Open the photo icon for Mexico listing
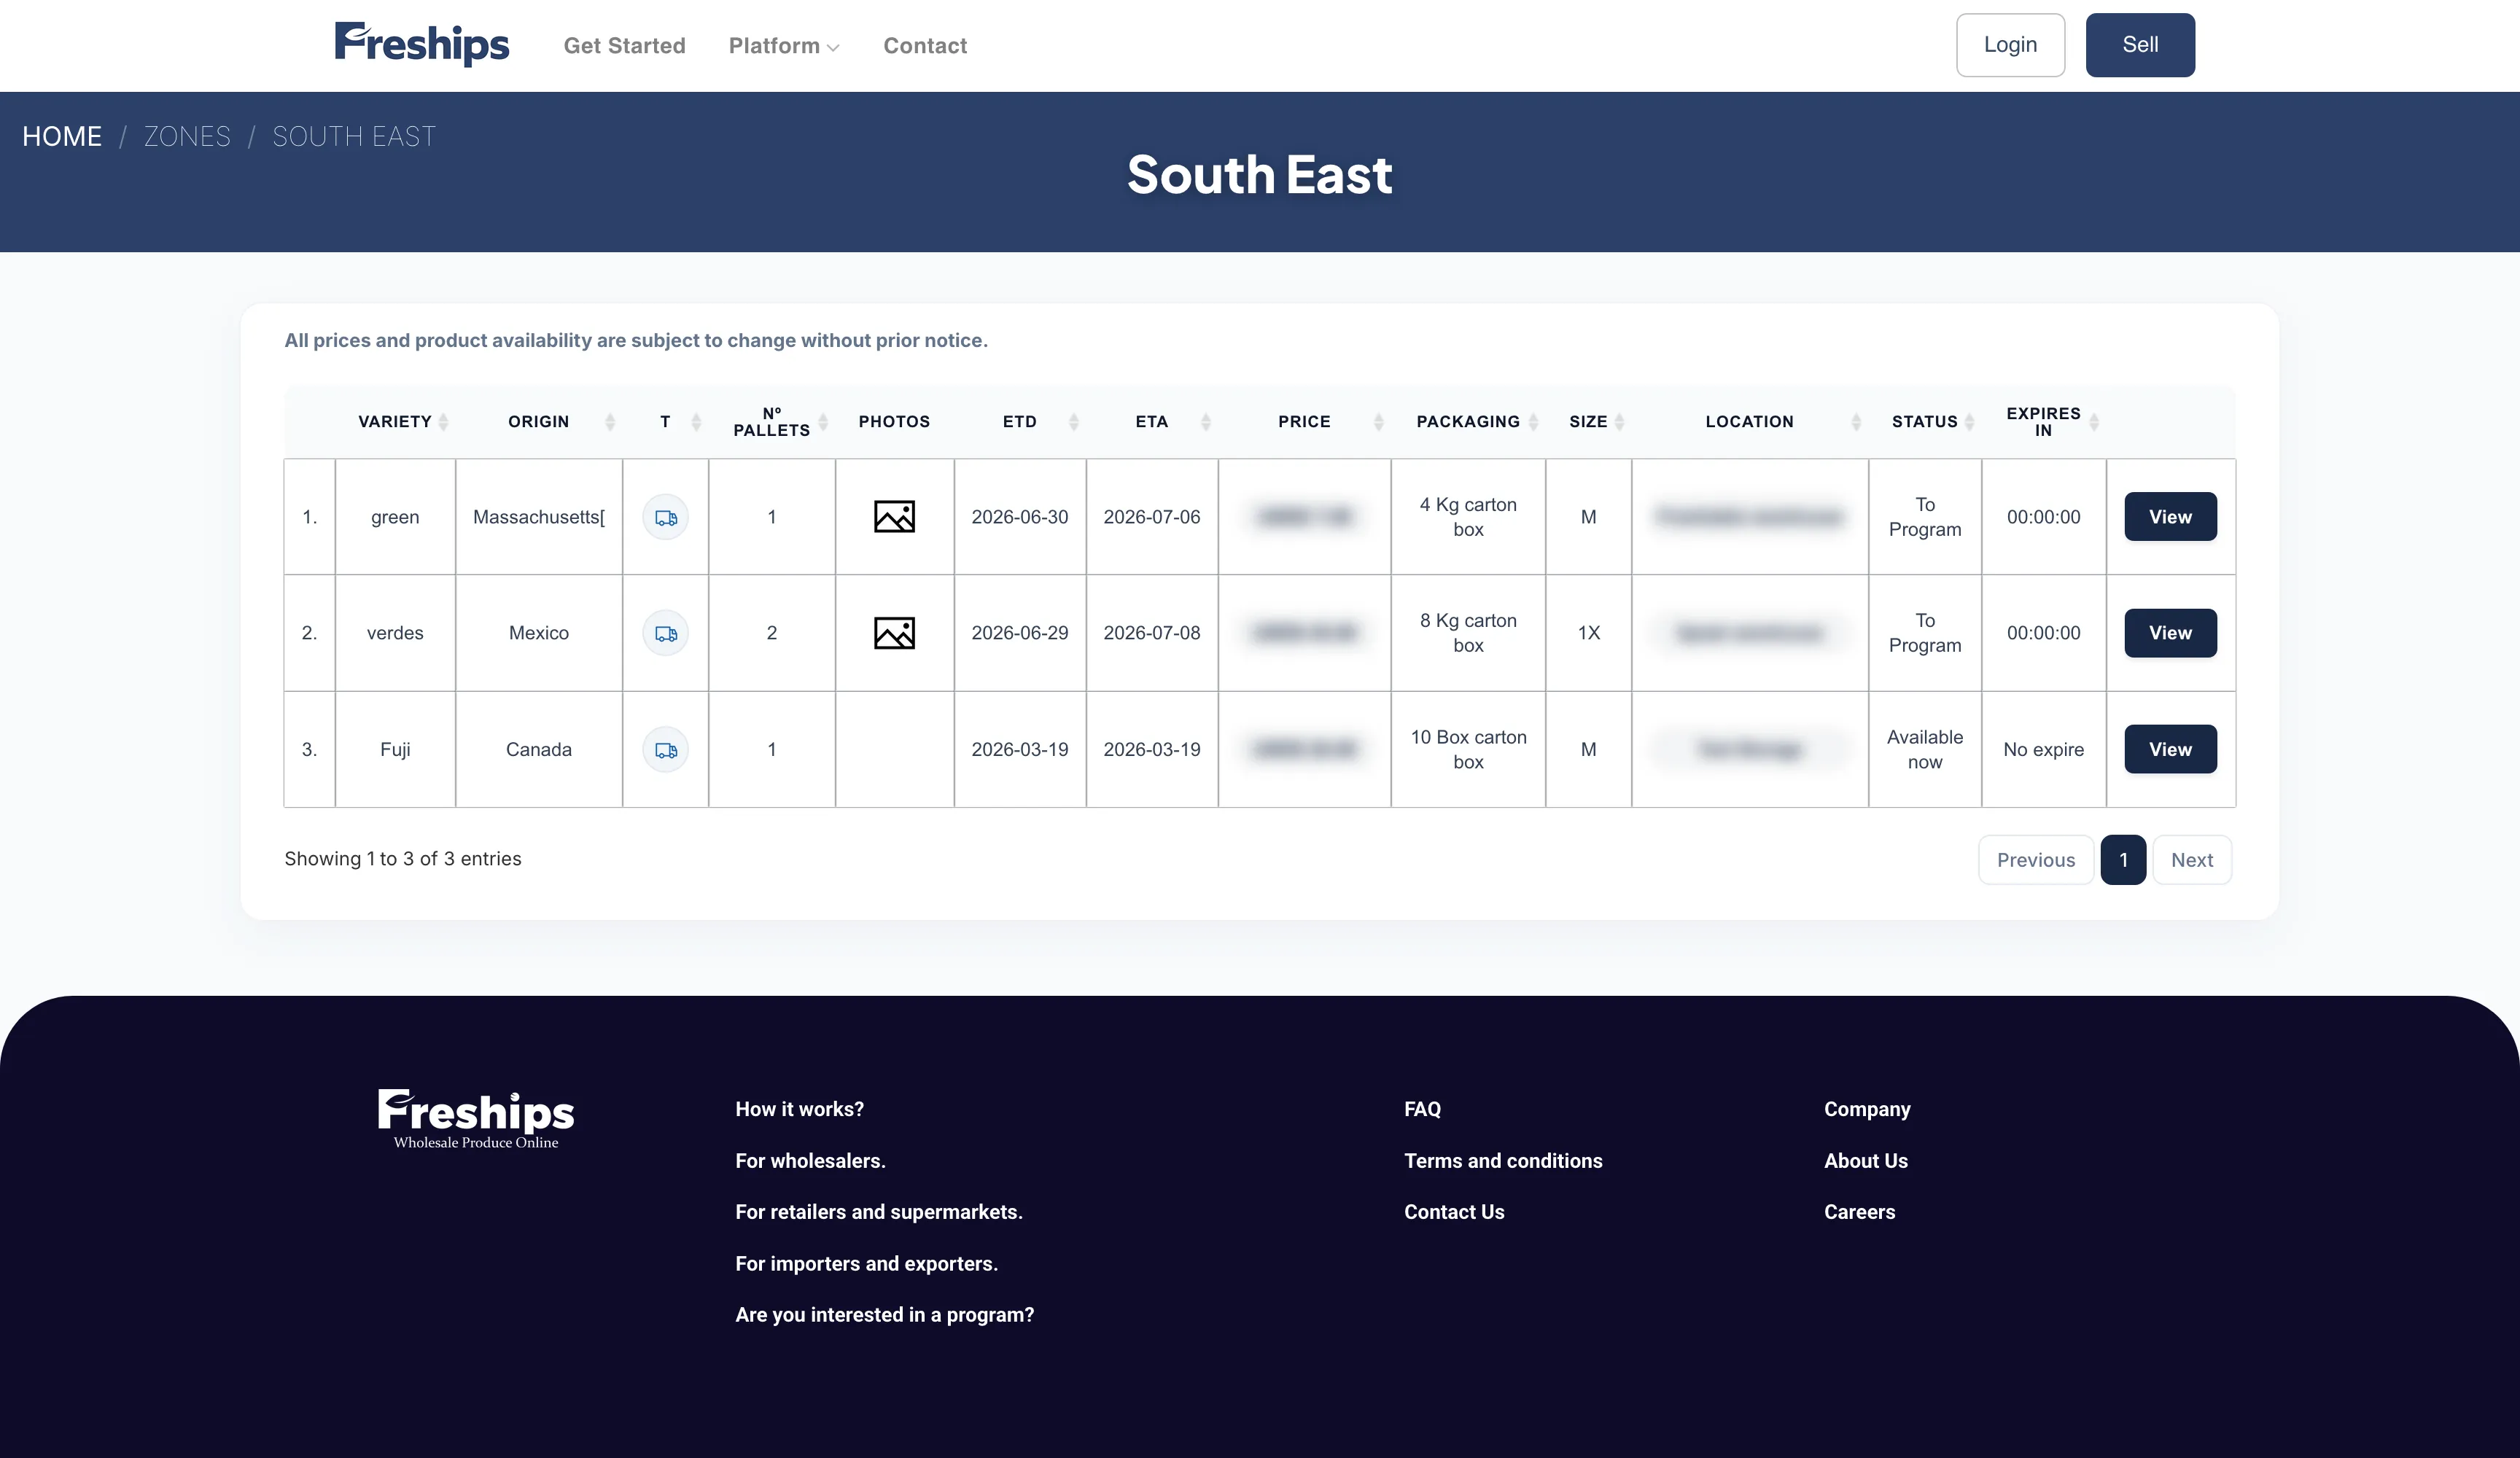Viewport: 2520px width, 1458px height. (894, 633)
